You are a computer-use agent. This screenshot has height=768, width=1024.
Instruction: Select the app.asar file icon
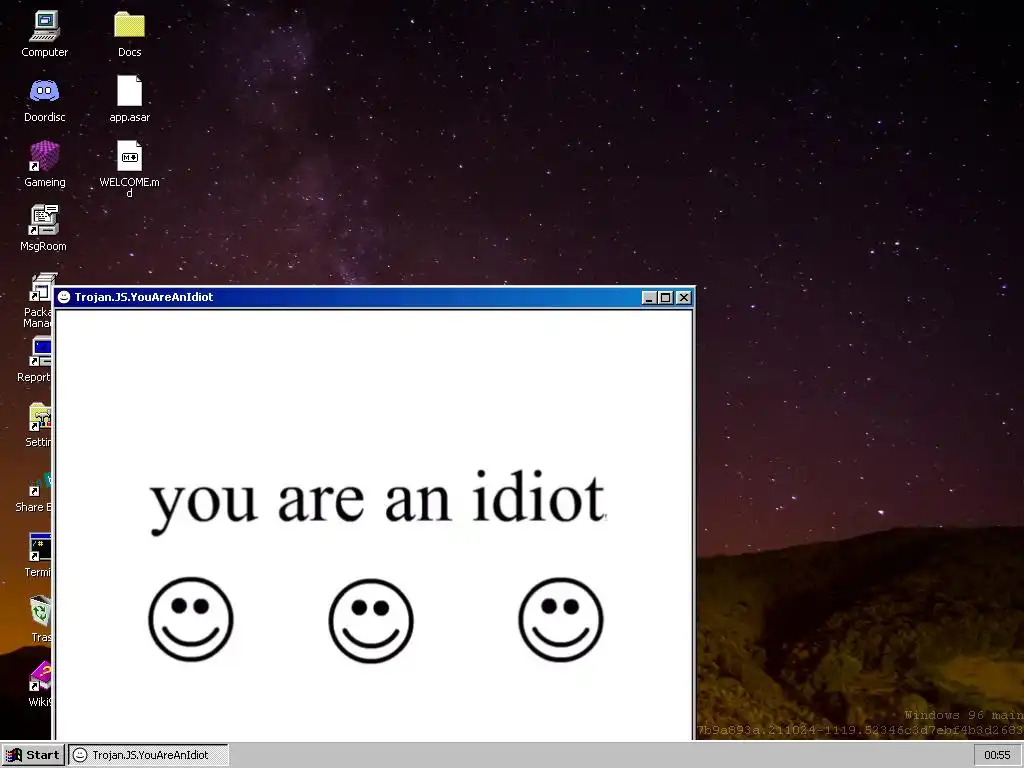click(129, 91)
